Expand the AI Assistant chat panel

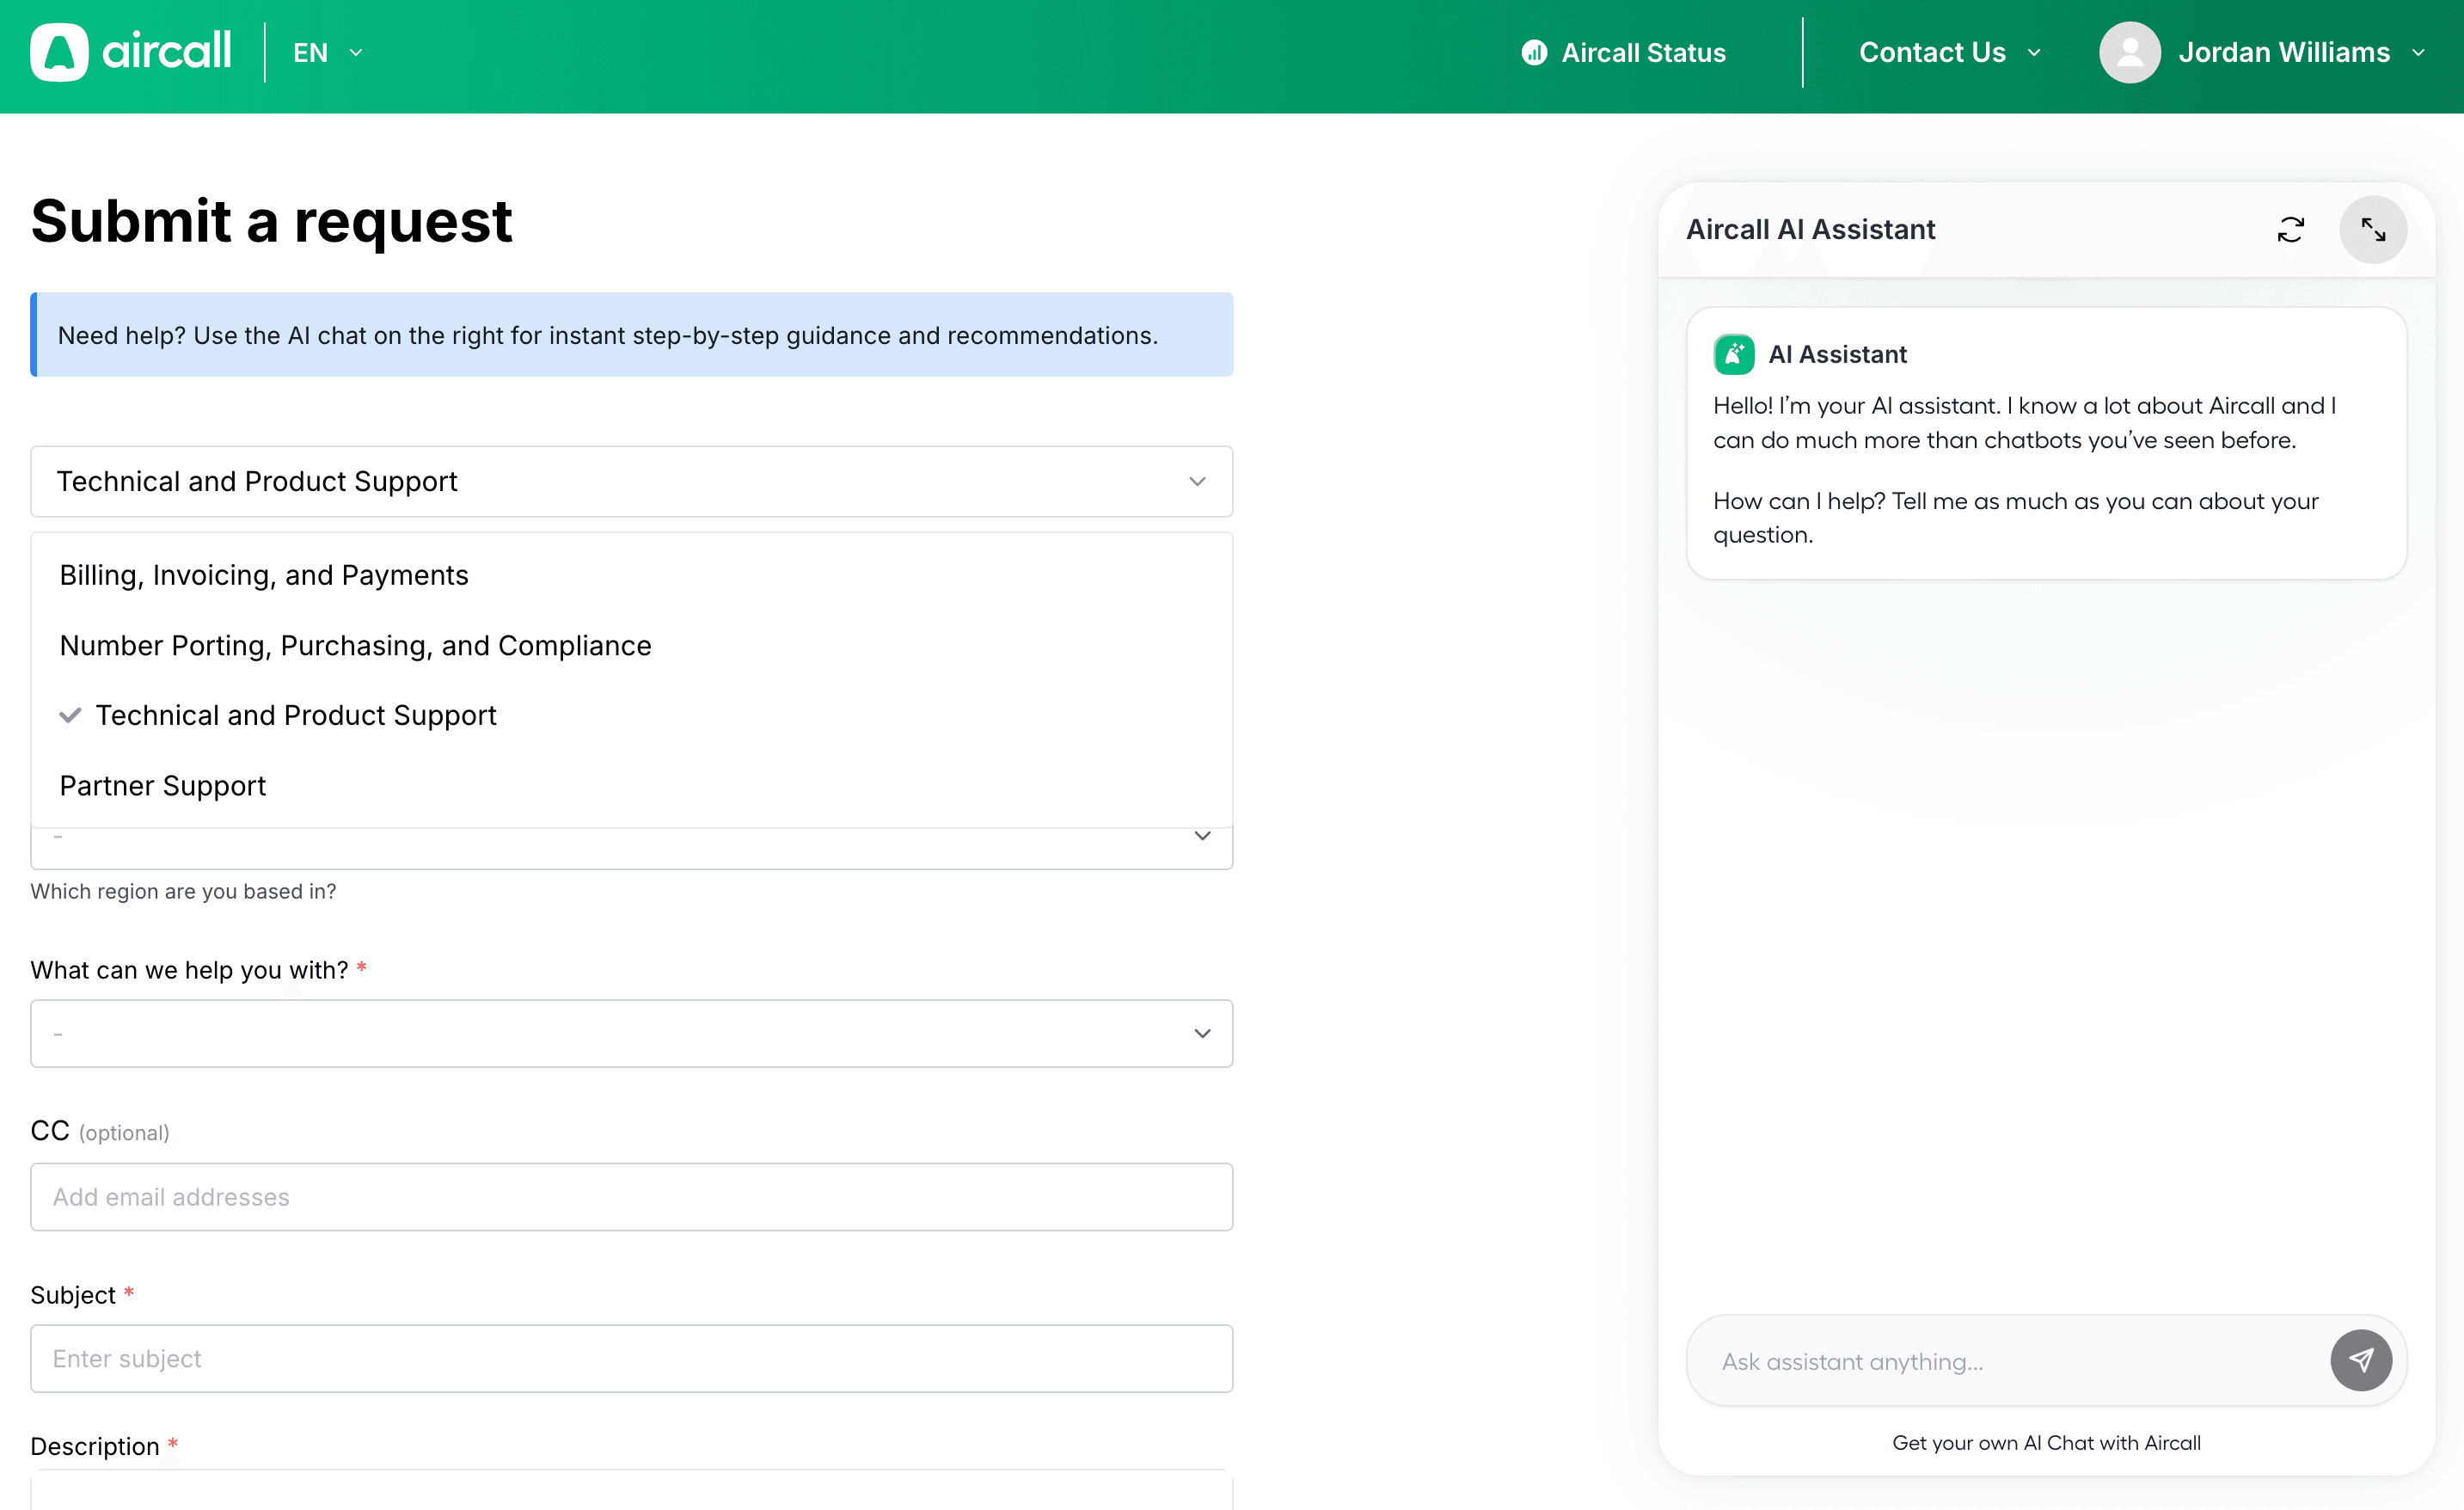pos(2372,229)
